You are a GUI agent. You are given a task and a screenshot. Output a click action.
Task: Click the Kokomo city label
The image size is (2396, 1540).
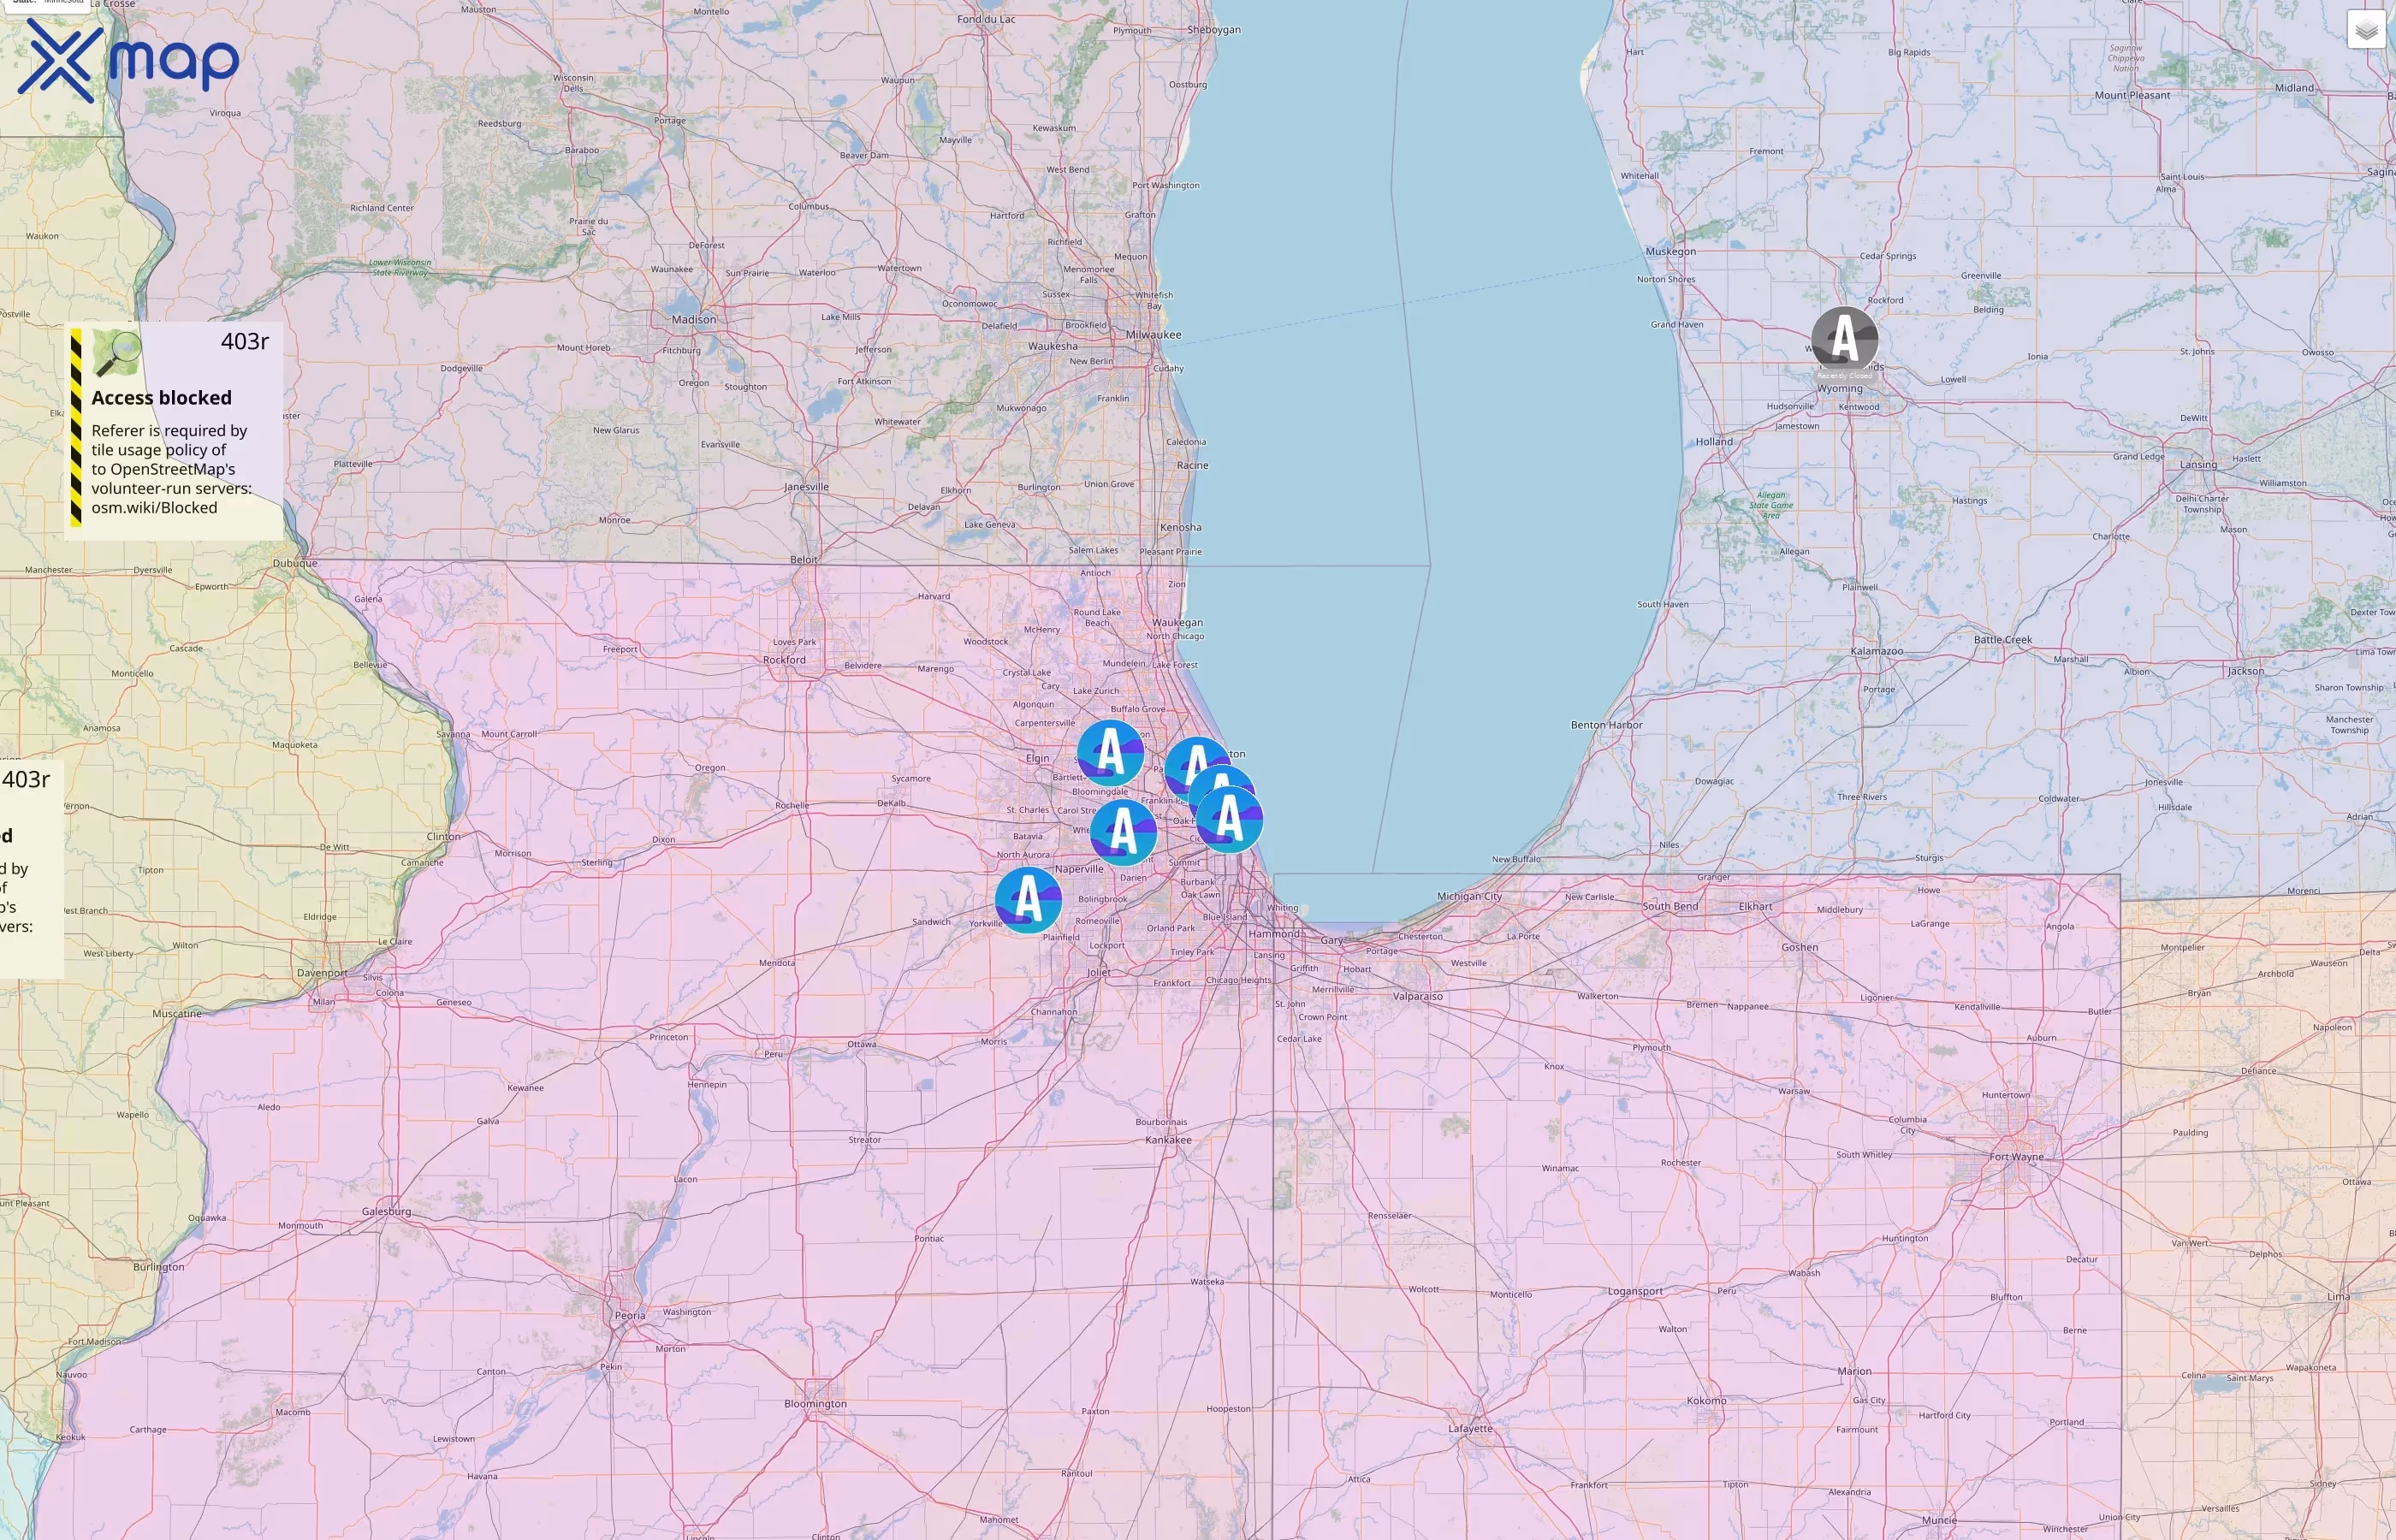point(1706,1400)
